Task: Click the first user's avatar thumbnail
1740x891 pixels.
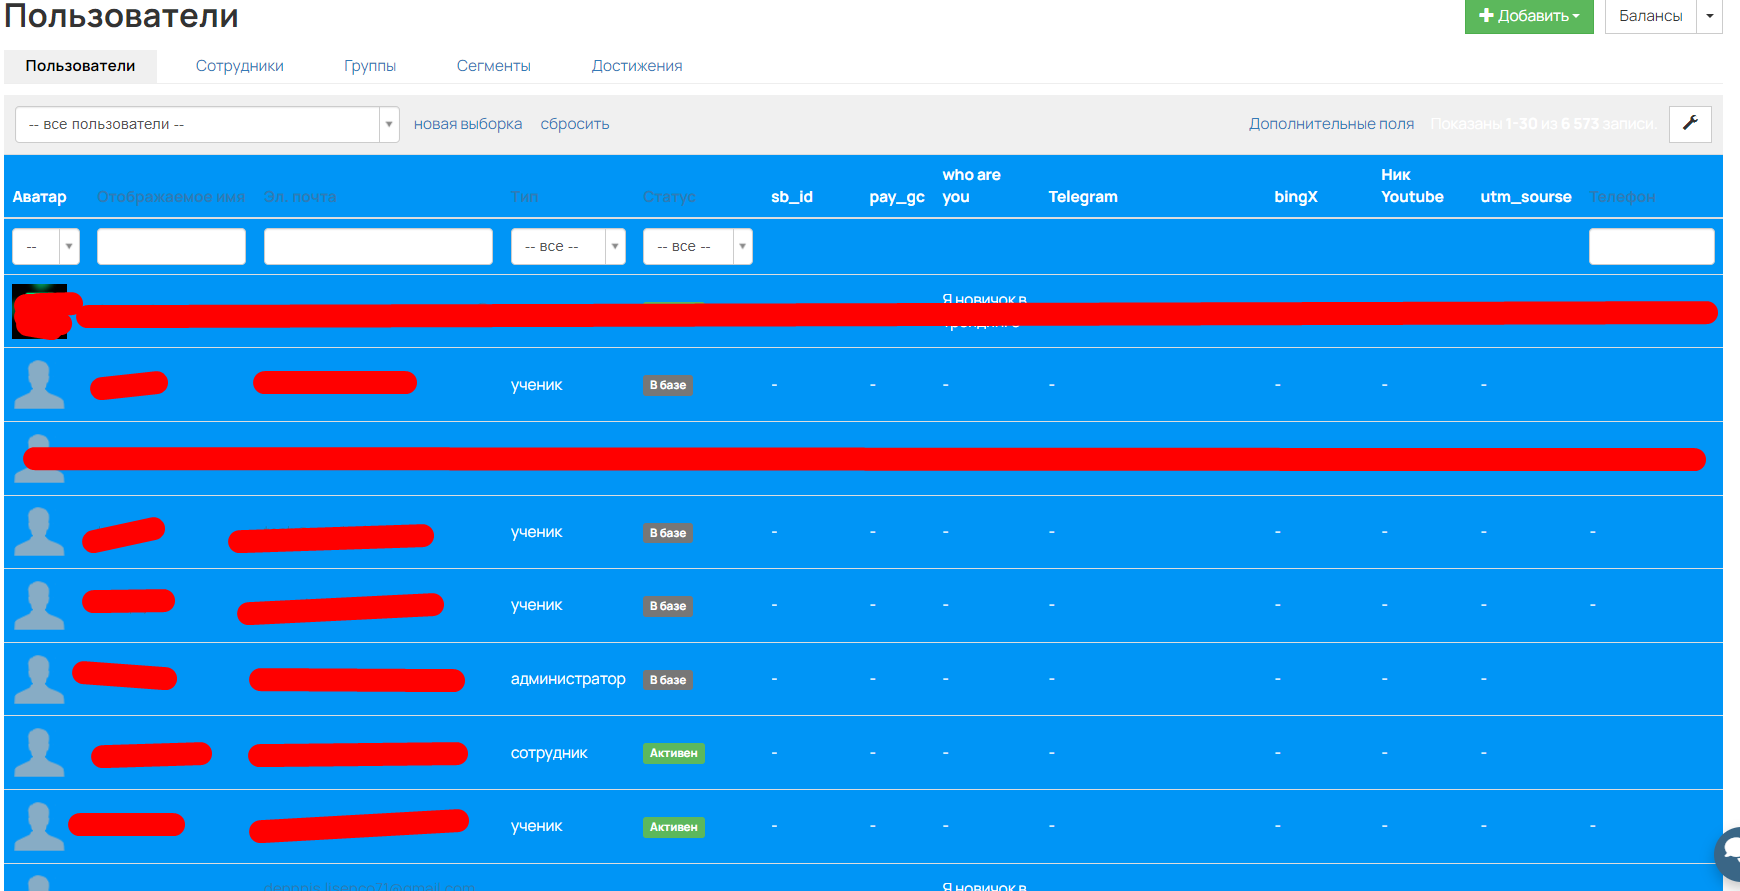Action: [39, 311]
